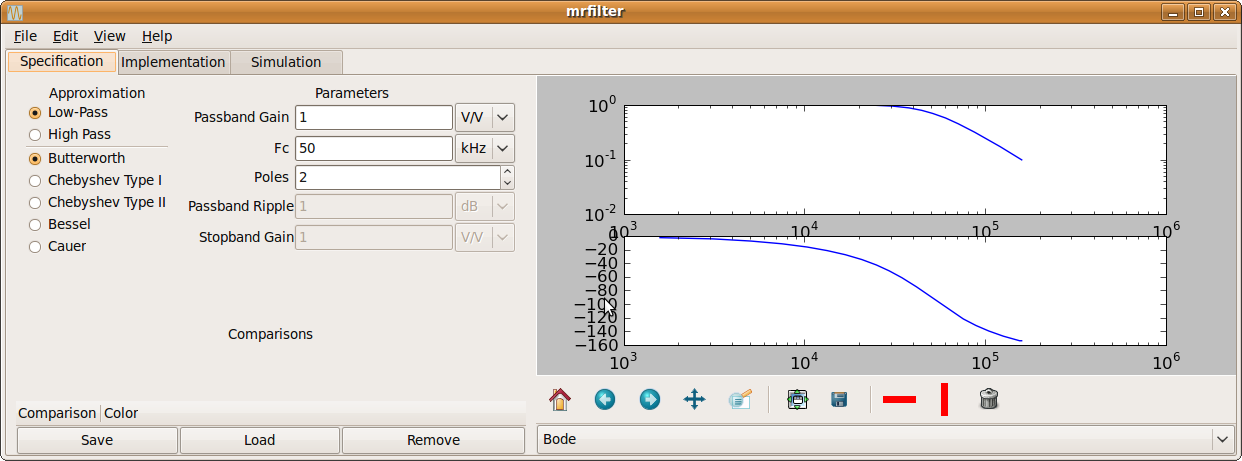Image resolution: width=1242 pixels, height=461 pixels.
Task: Click the trash can icon
Action: [x=989, y=400]
